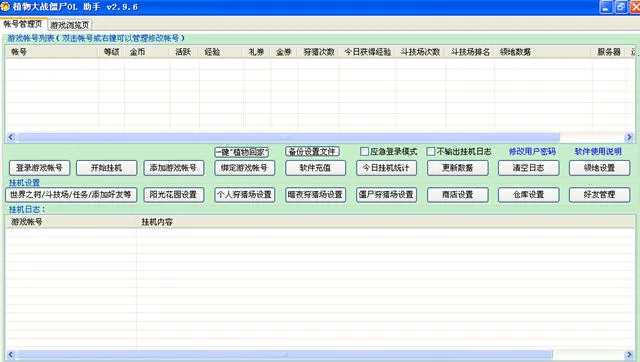Screen dimensions: 640x362
Task: Sort account list by 等级 column
Action: [111, 52]
